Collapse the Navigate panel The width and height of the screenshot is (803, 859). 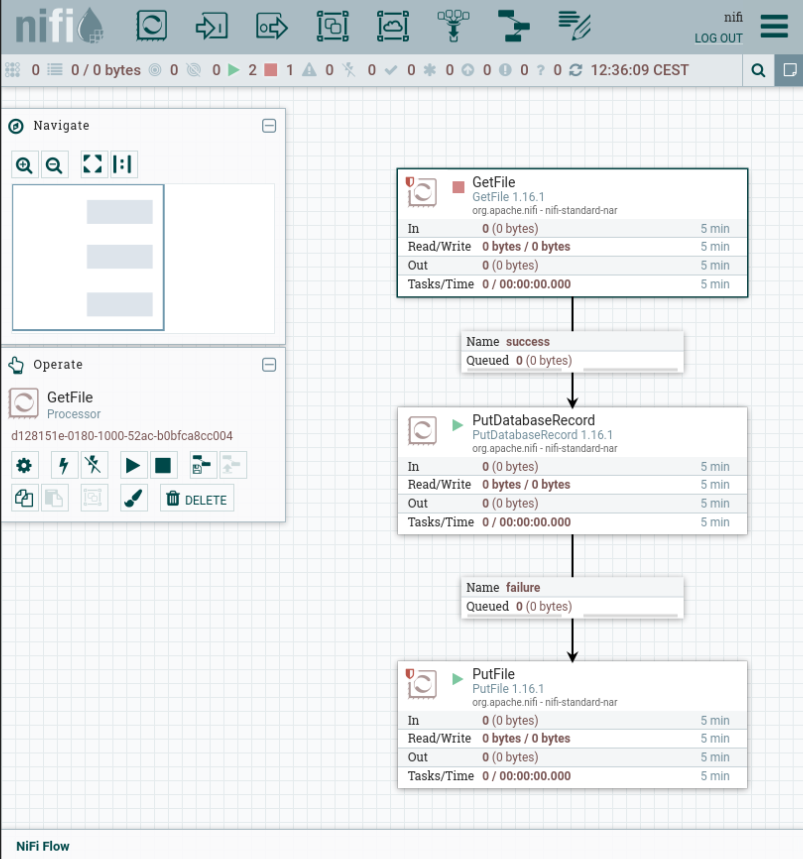click(x=268, y=126)
